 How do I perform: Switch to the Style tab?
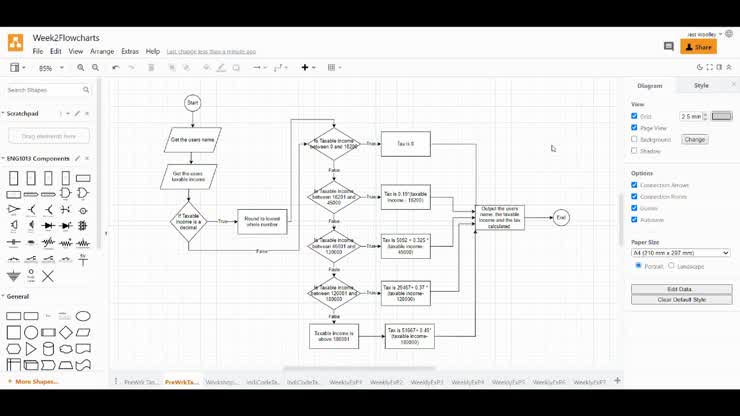[701, 85]
